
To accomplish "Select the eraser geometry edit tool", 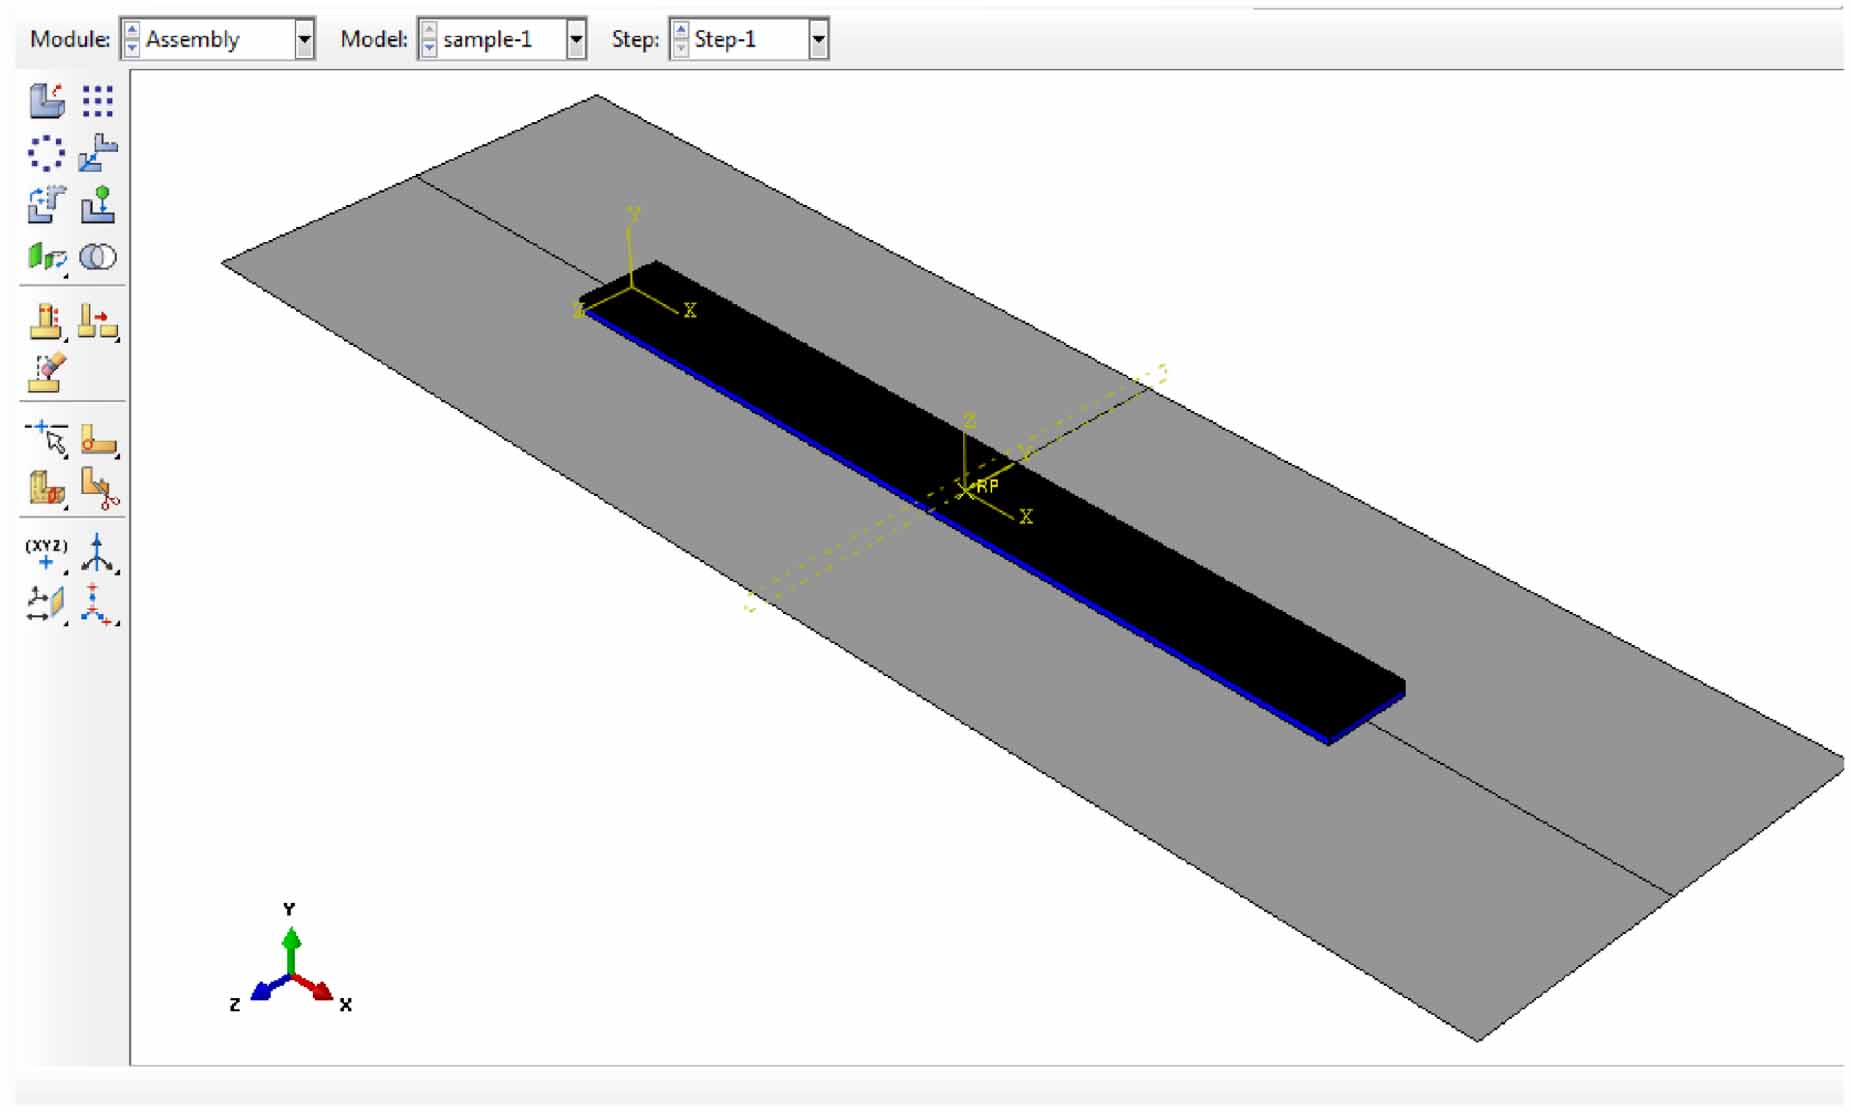I will (46, 372).
